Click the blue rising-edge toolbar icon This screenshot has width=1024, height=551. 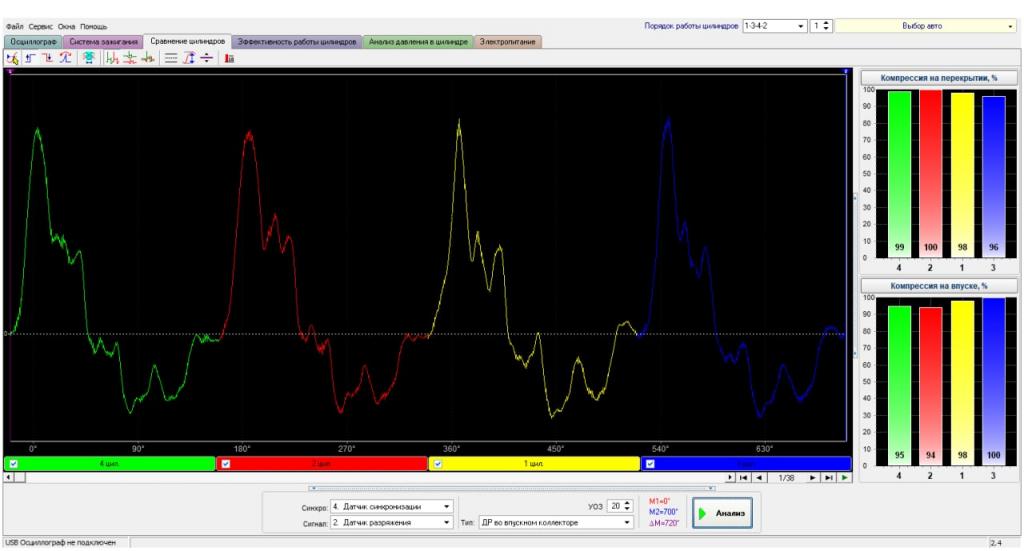(30, 58)
